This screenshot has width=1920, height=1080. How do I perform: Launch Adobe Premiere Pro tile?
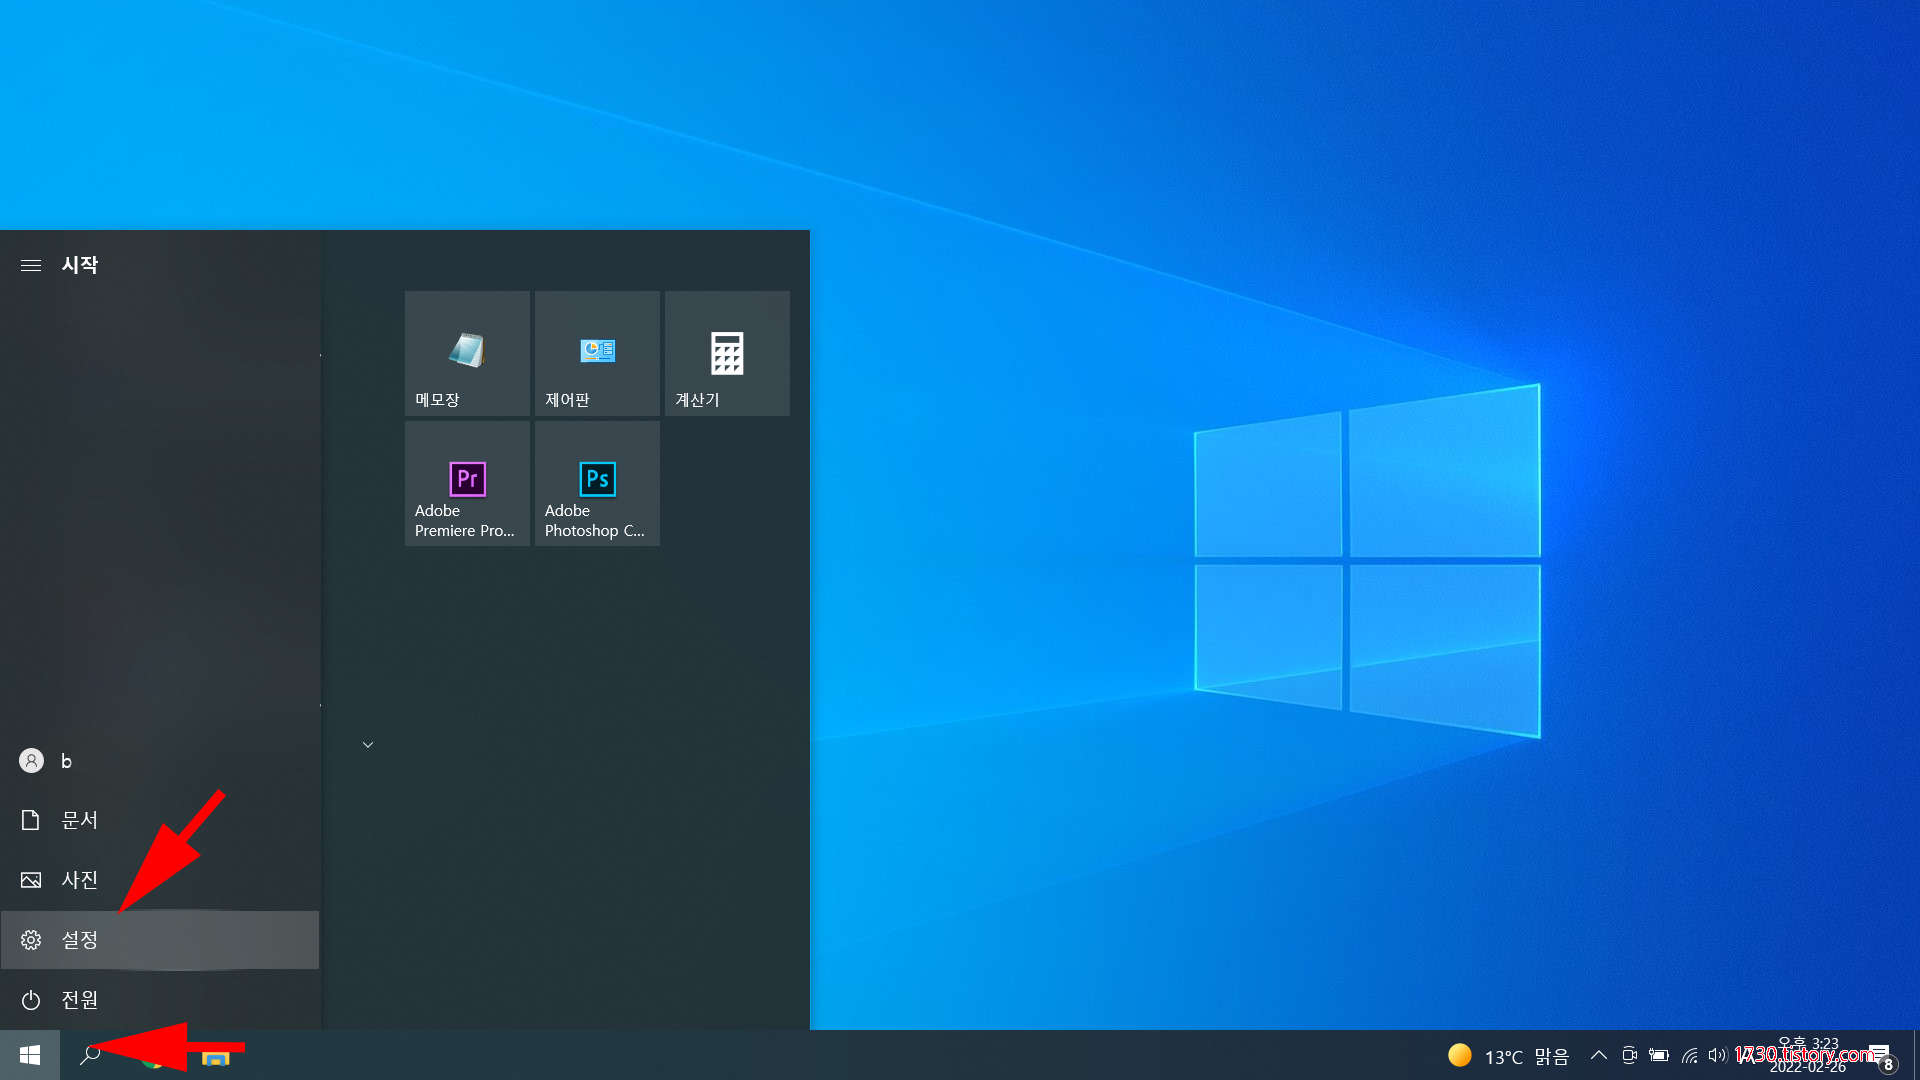(467, 483)
